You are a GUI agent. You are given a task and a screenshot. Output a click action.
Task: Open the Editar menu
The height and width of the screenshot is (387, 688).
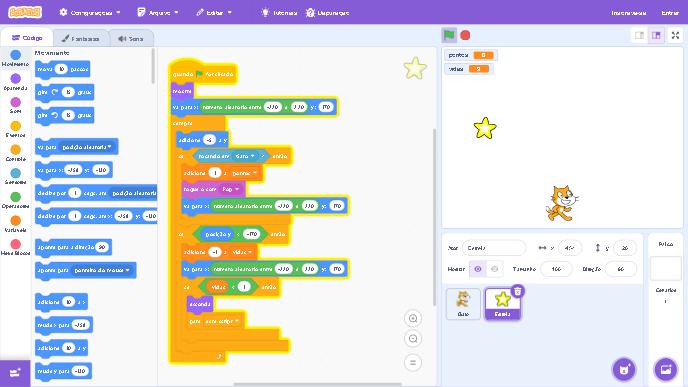tap(214, 13)
